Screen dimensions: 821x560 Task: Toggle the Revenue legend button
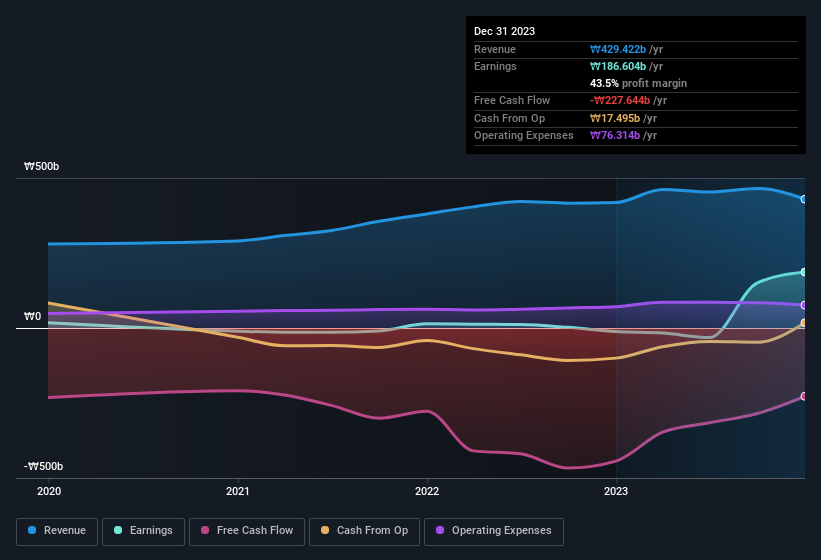click(x=57, y=532)
